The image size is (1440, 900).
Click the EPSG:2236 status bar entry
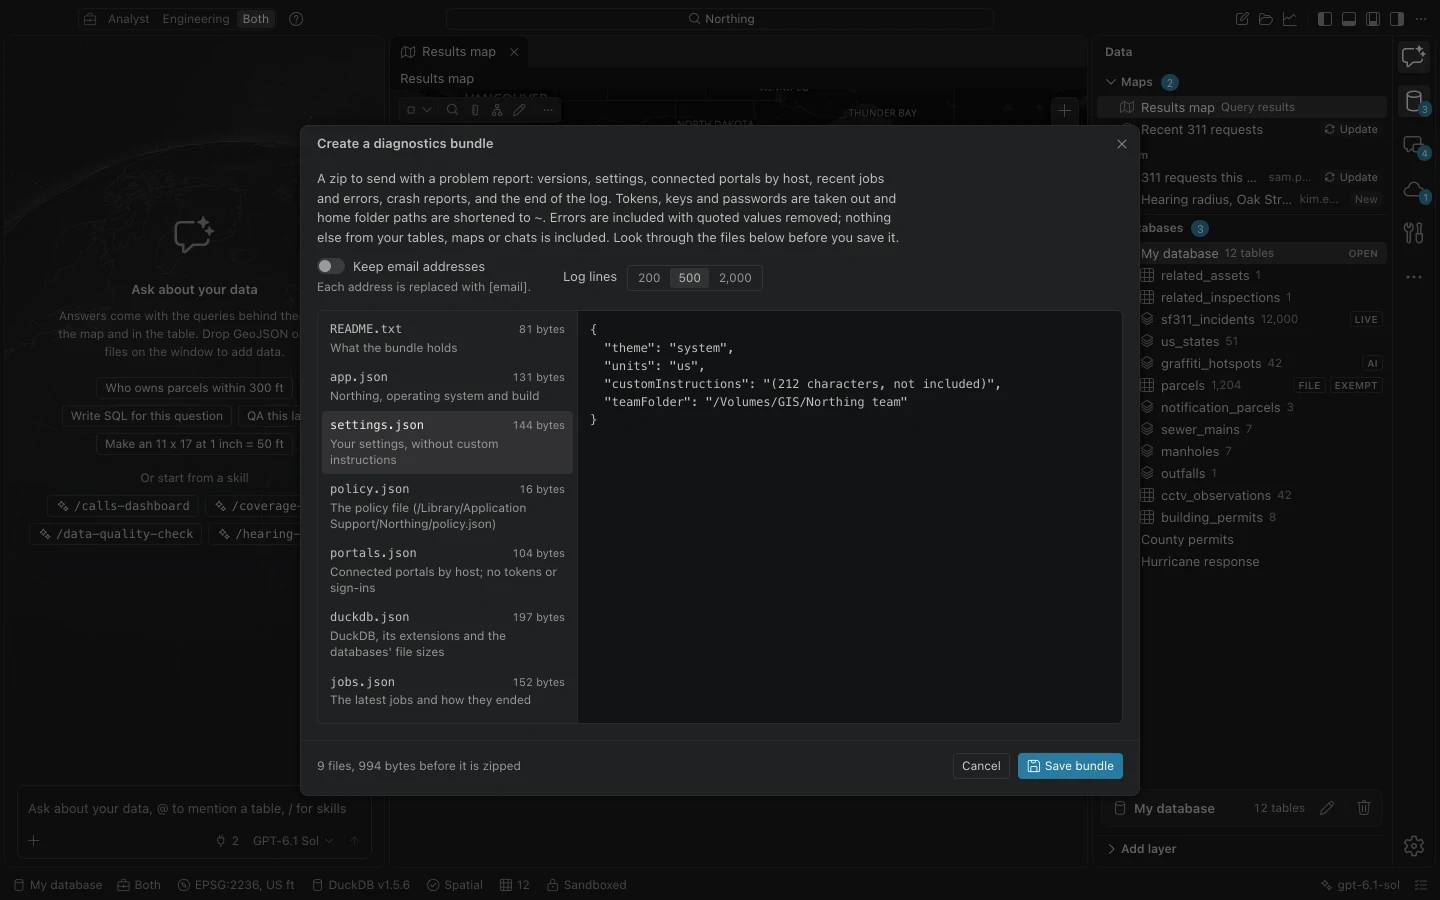point(236,885)
